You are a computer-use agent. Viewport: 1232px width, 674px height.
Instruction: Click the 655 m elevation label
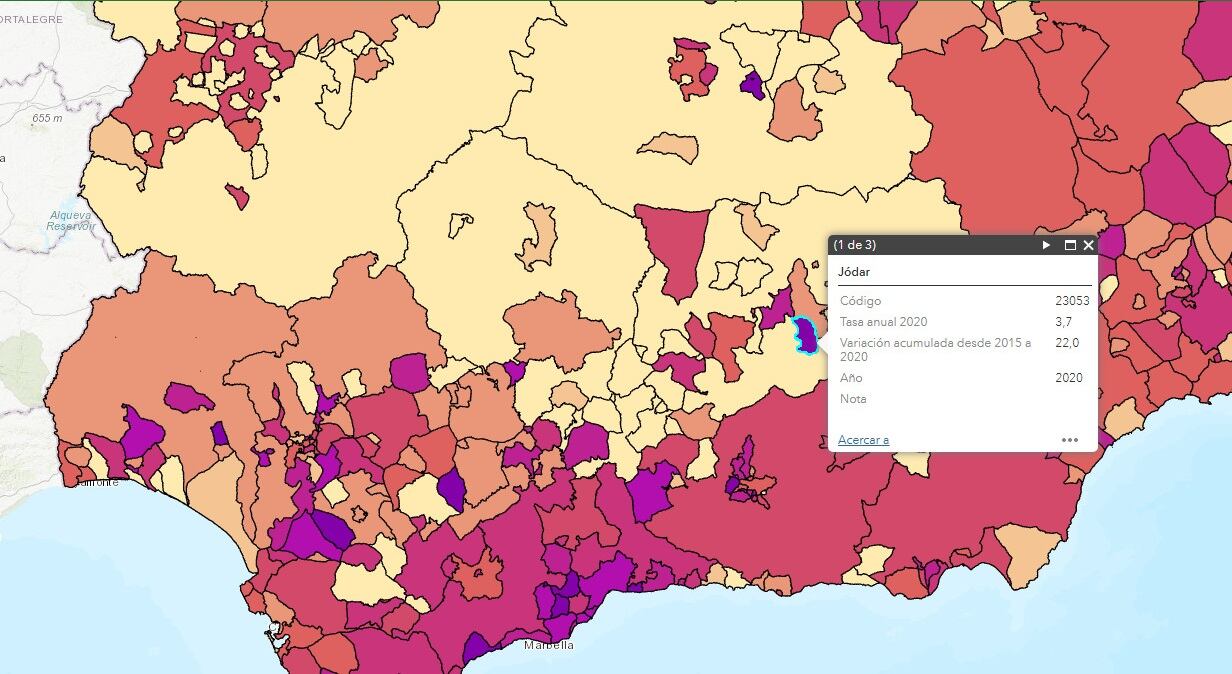point(47,118)
